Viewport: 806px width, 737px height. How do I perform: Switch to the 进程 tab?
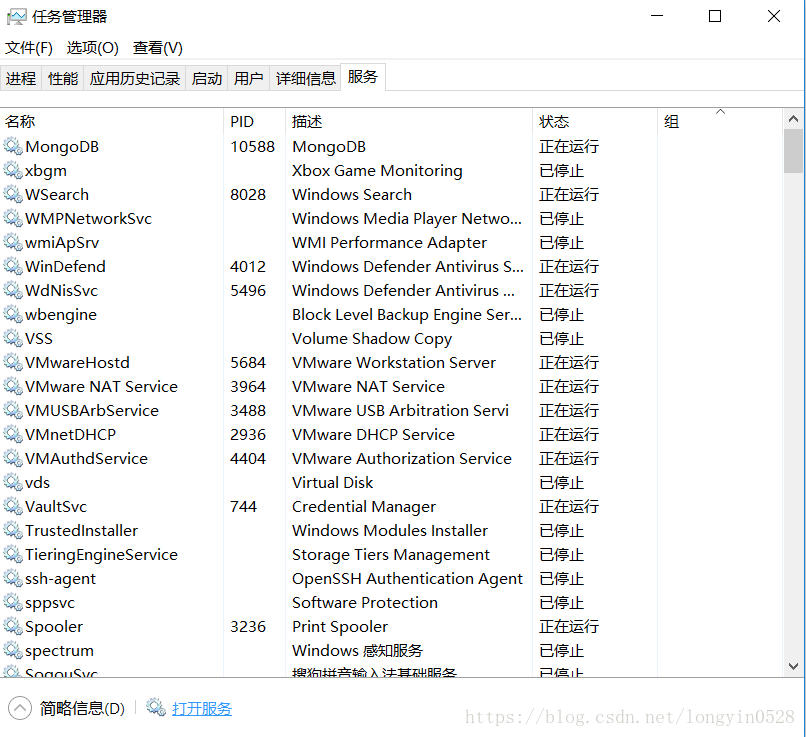click(21, 78)
